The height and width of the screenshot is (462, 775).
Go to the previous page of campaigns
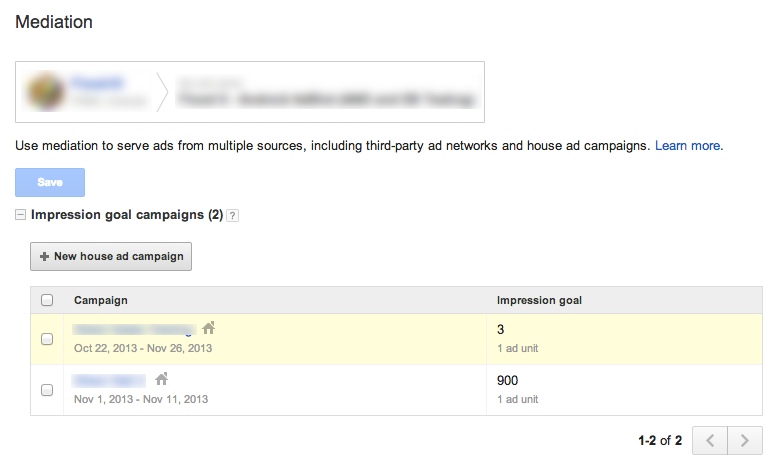click(709, 439)
